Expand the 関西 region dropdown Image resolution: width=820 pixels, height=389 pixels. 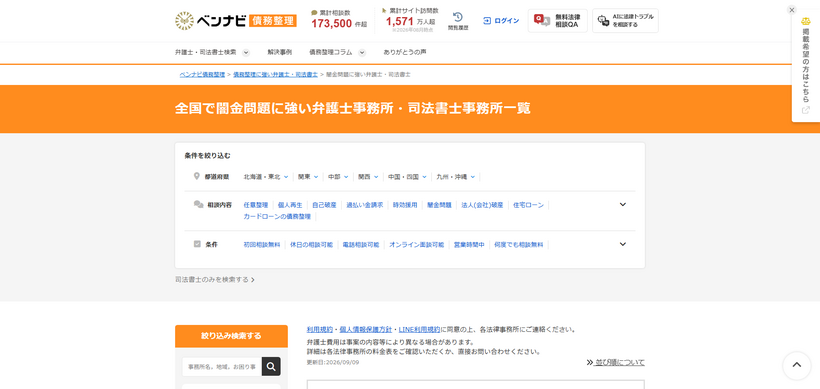click(368, 177)
